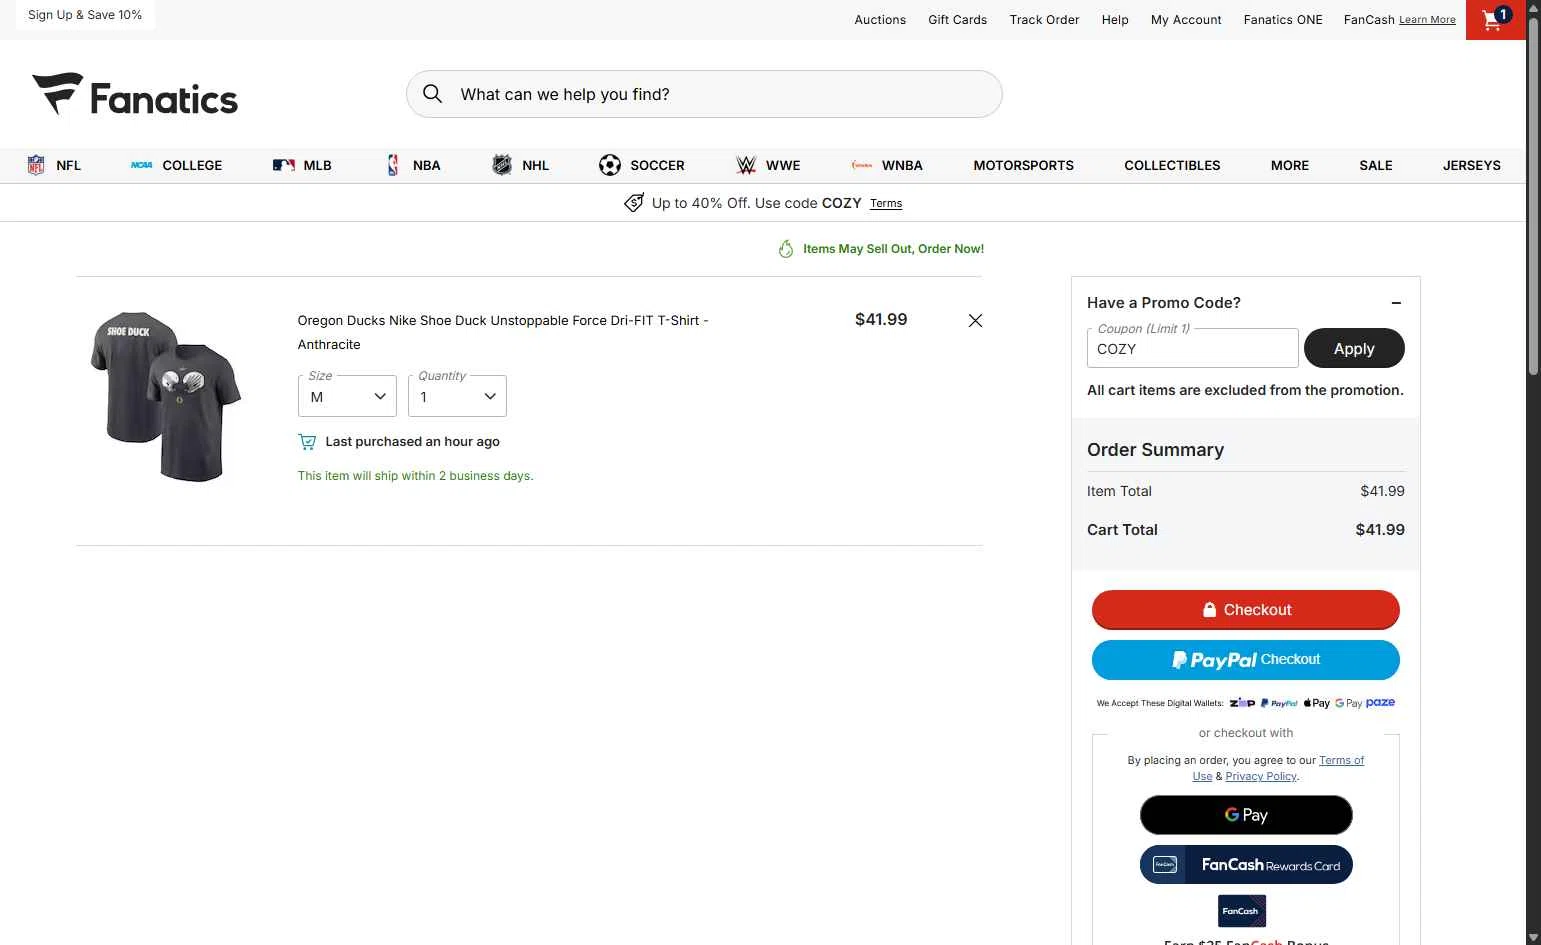The width and height of the screenshot is (1541, 945).
Task: Open the Privacy Policy link
Action: 1261,776
